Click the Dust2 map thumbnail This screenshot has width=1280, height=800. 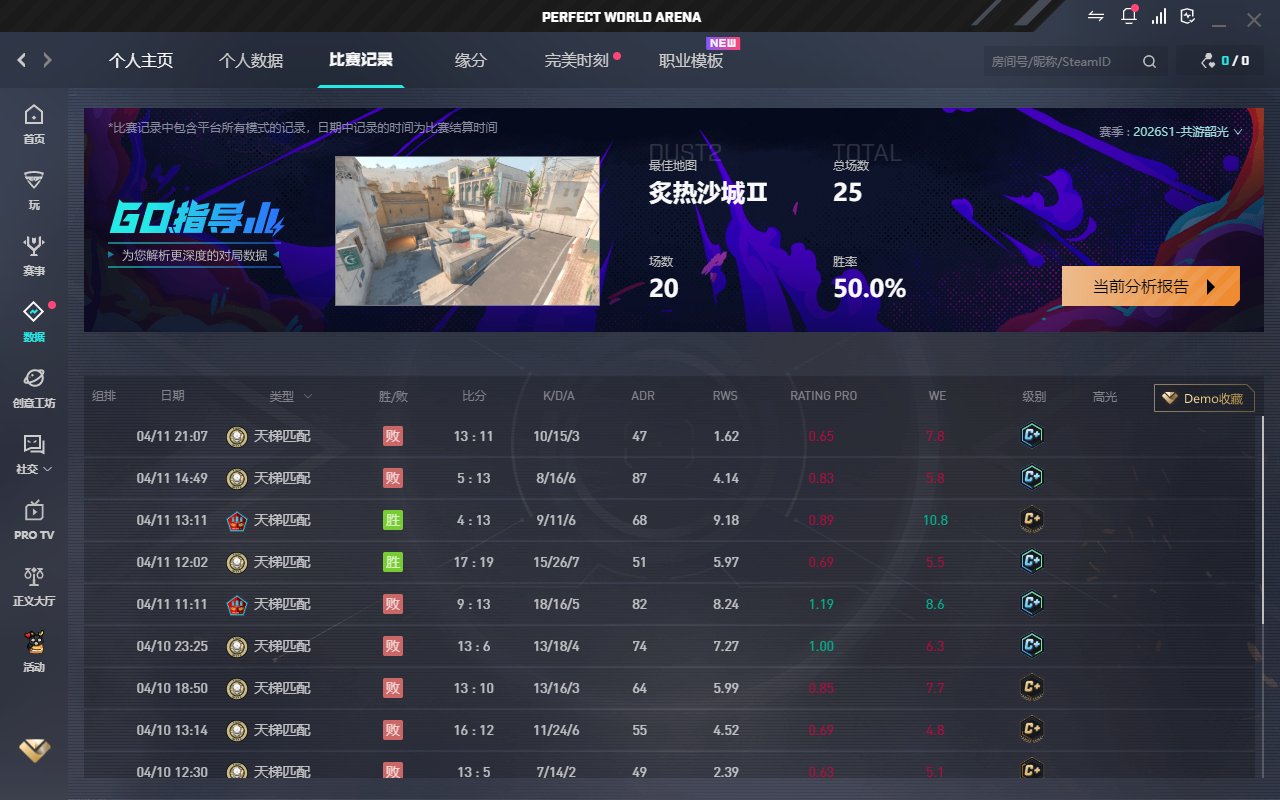467,230
